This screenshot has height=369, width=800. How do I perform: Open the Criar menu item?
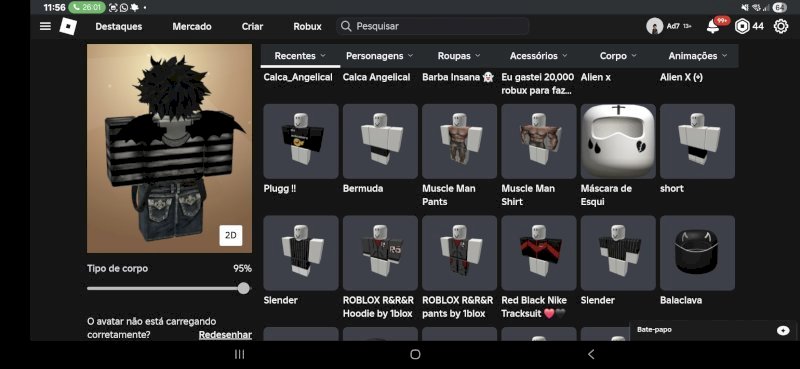[253, 27]
